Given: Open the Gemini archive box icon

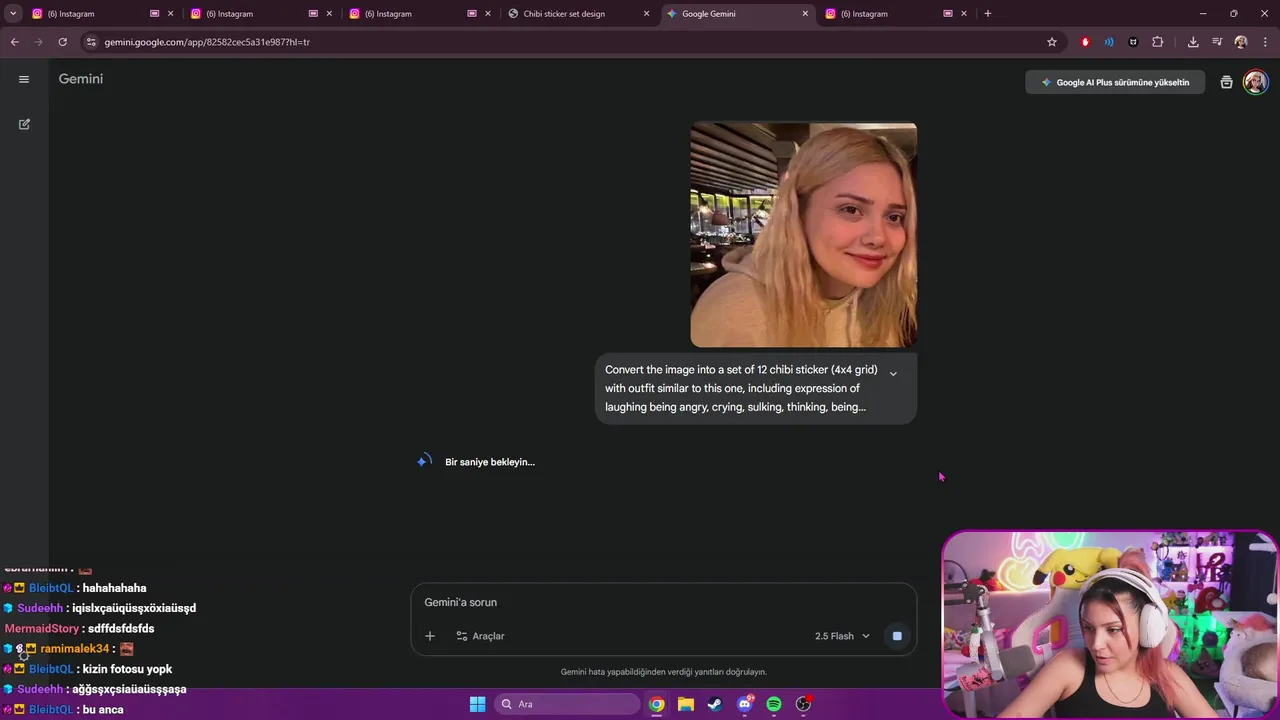Looking at the screenshot, I should pyautogui.click(x=1226, y=82).
